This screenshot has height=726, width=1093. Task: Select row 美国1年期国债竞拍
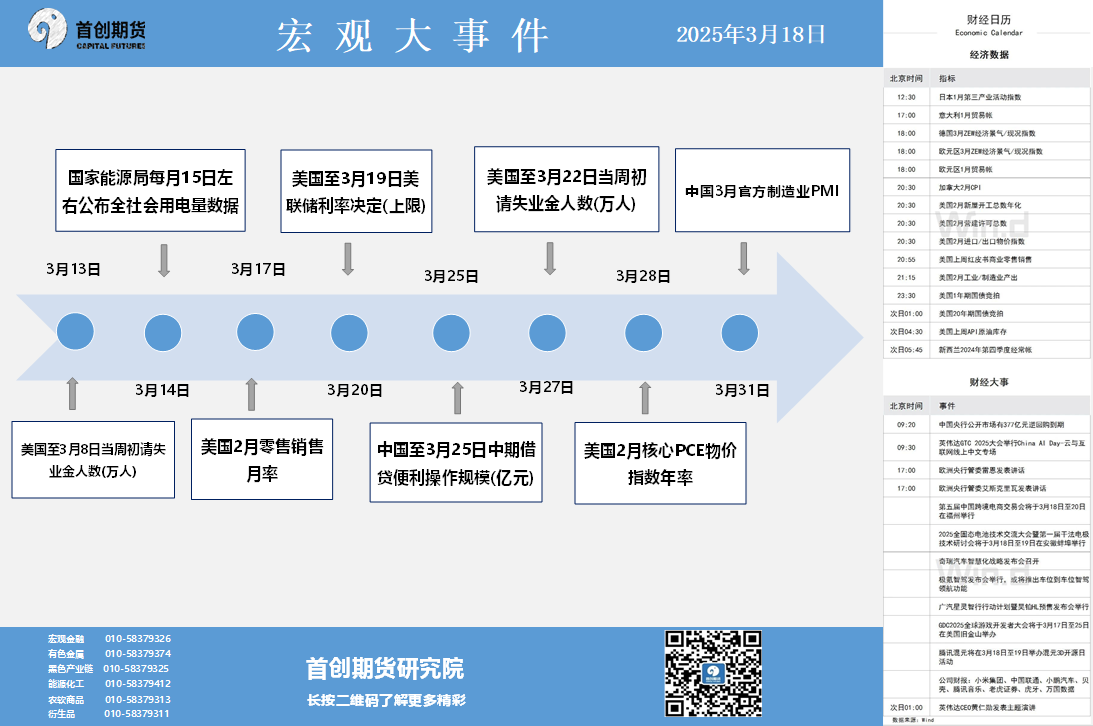coord(987,296)
